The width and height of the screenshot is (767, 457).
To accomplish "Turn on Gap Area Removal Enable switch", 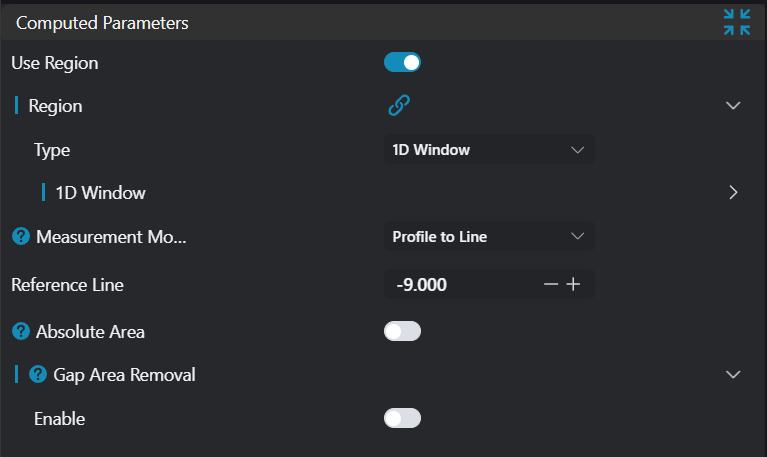I will coord(402,418).
